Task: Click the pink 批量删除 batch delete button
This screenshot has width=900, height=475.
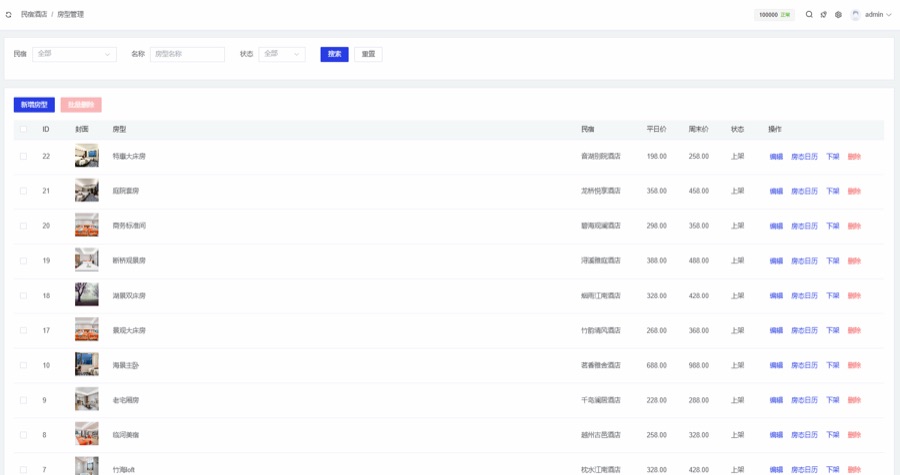Action: 81,104
